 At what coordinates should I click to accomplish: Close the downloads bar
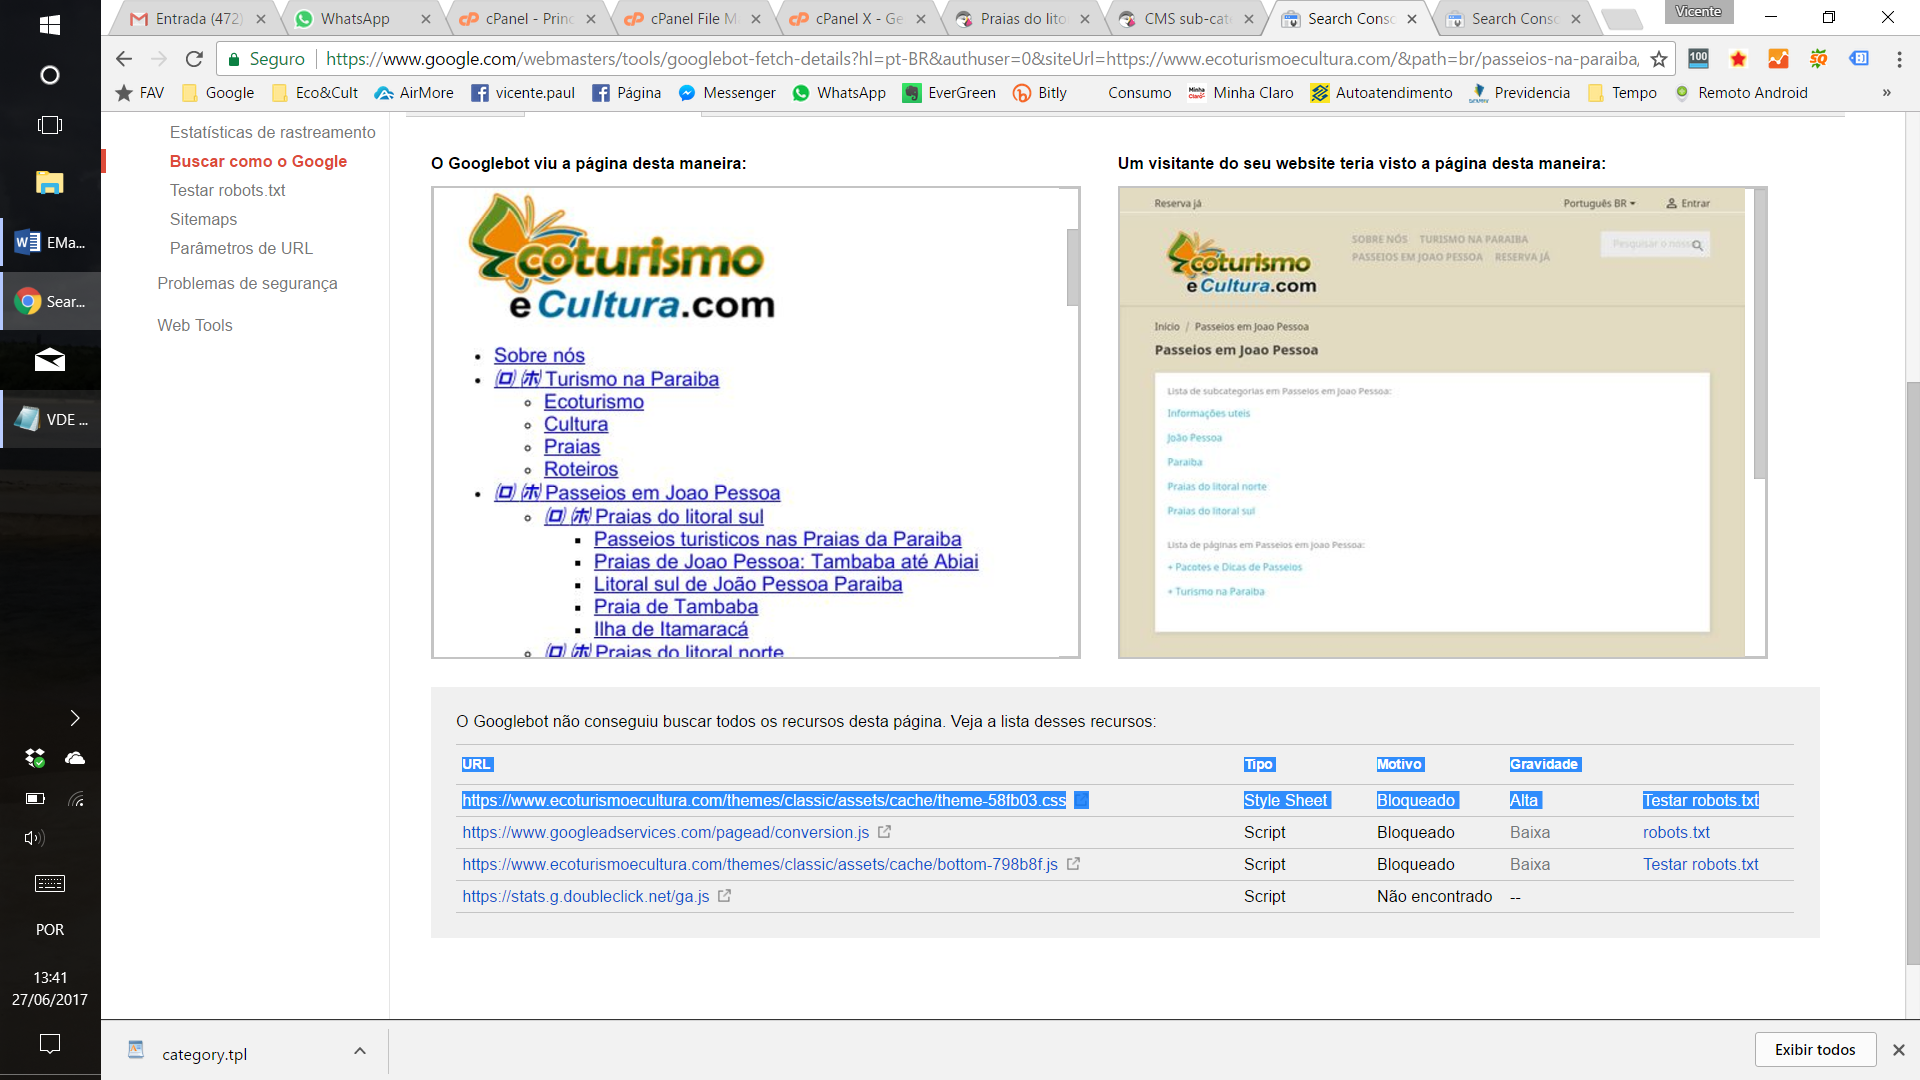pos(1898,1050)
